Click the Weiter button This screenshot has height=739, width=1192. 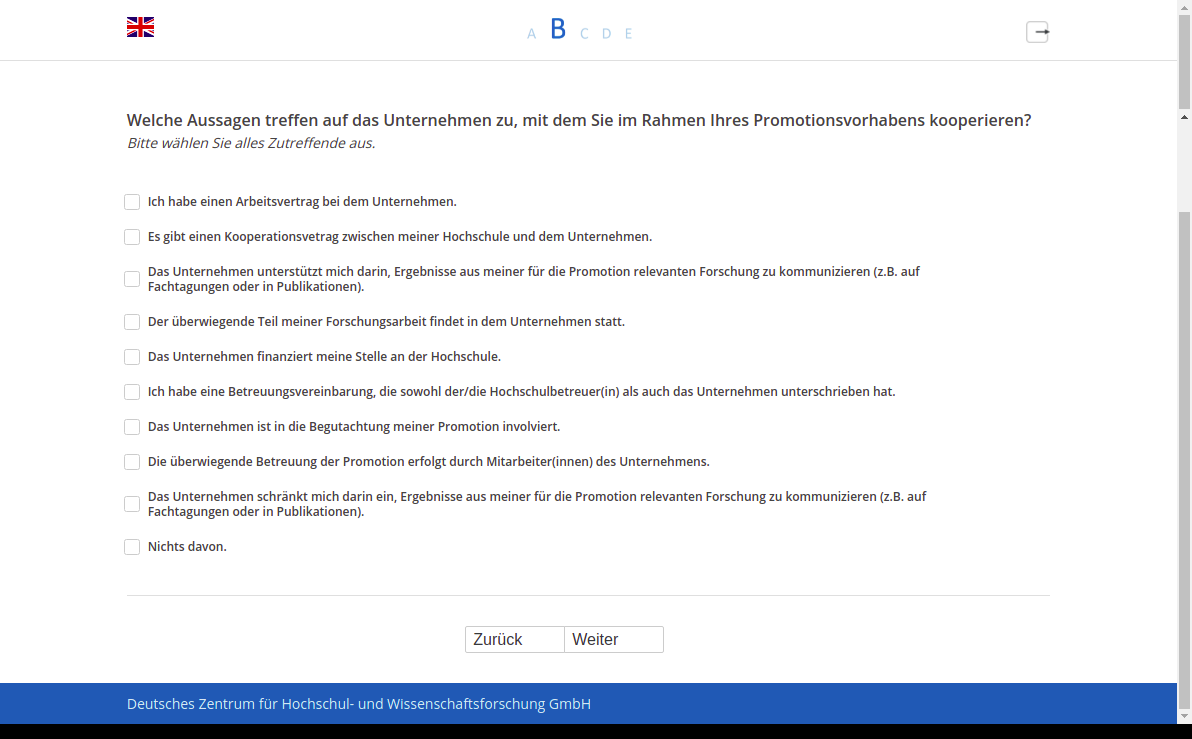(x=614, y=639)
